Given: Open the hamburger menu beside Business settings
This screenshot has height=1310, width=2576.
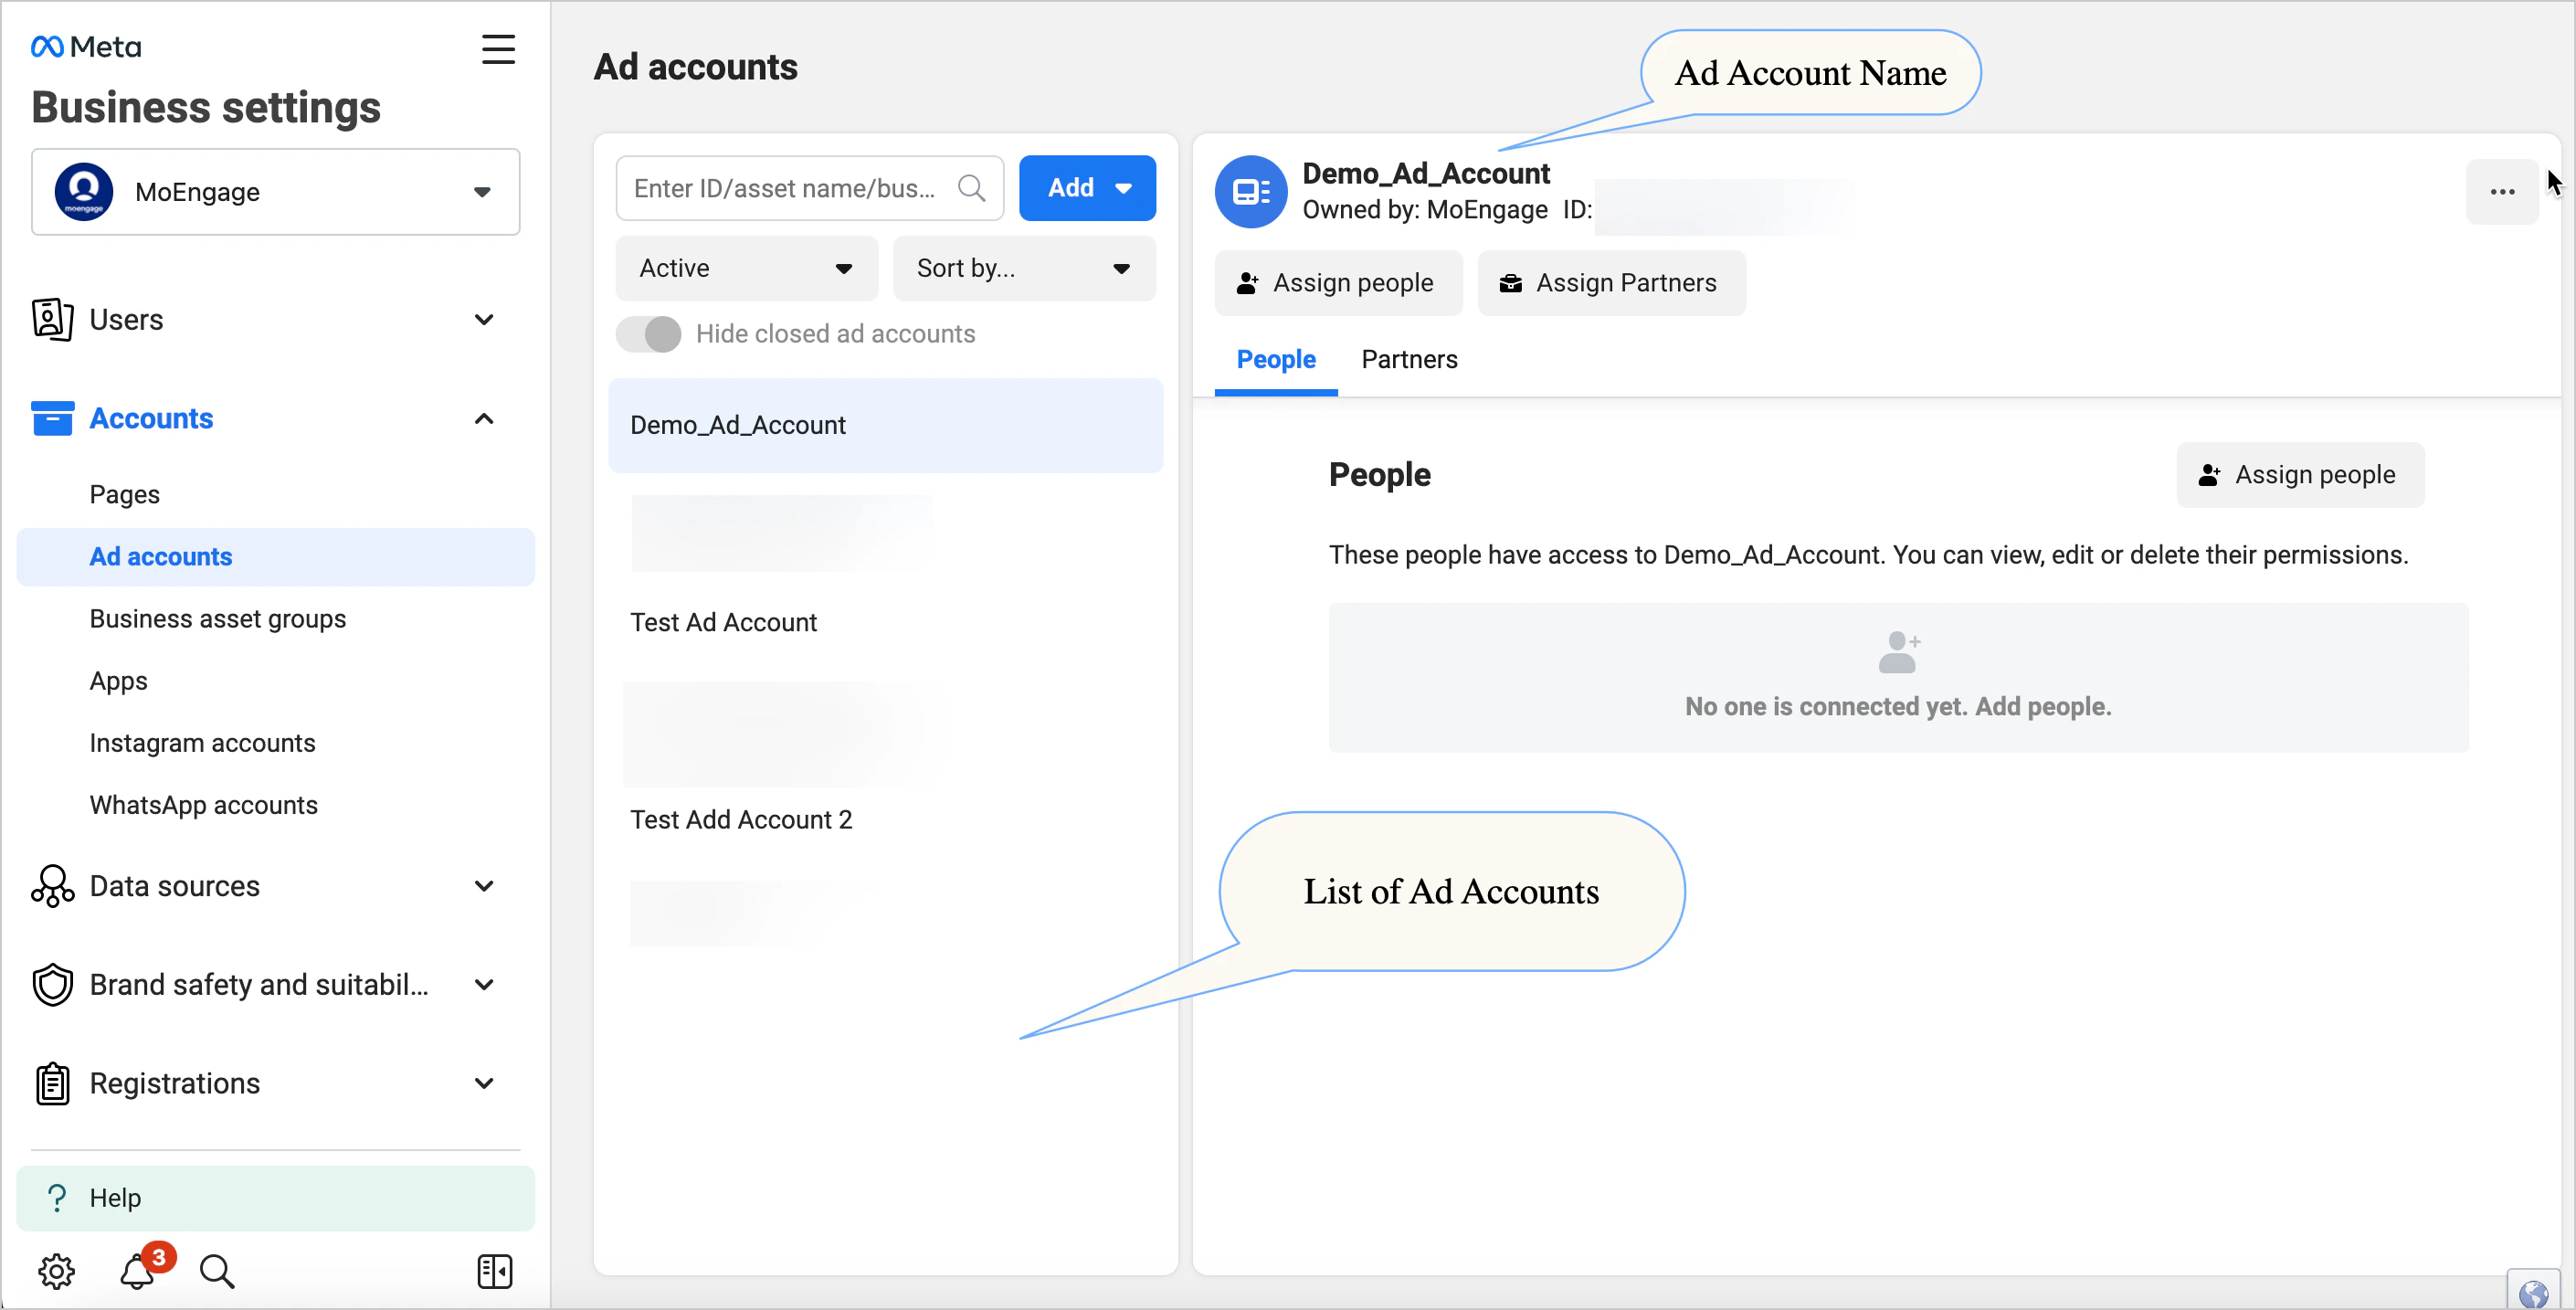Looking at the screenshot, I should coord(498,48).
